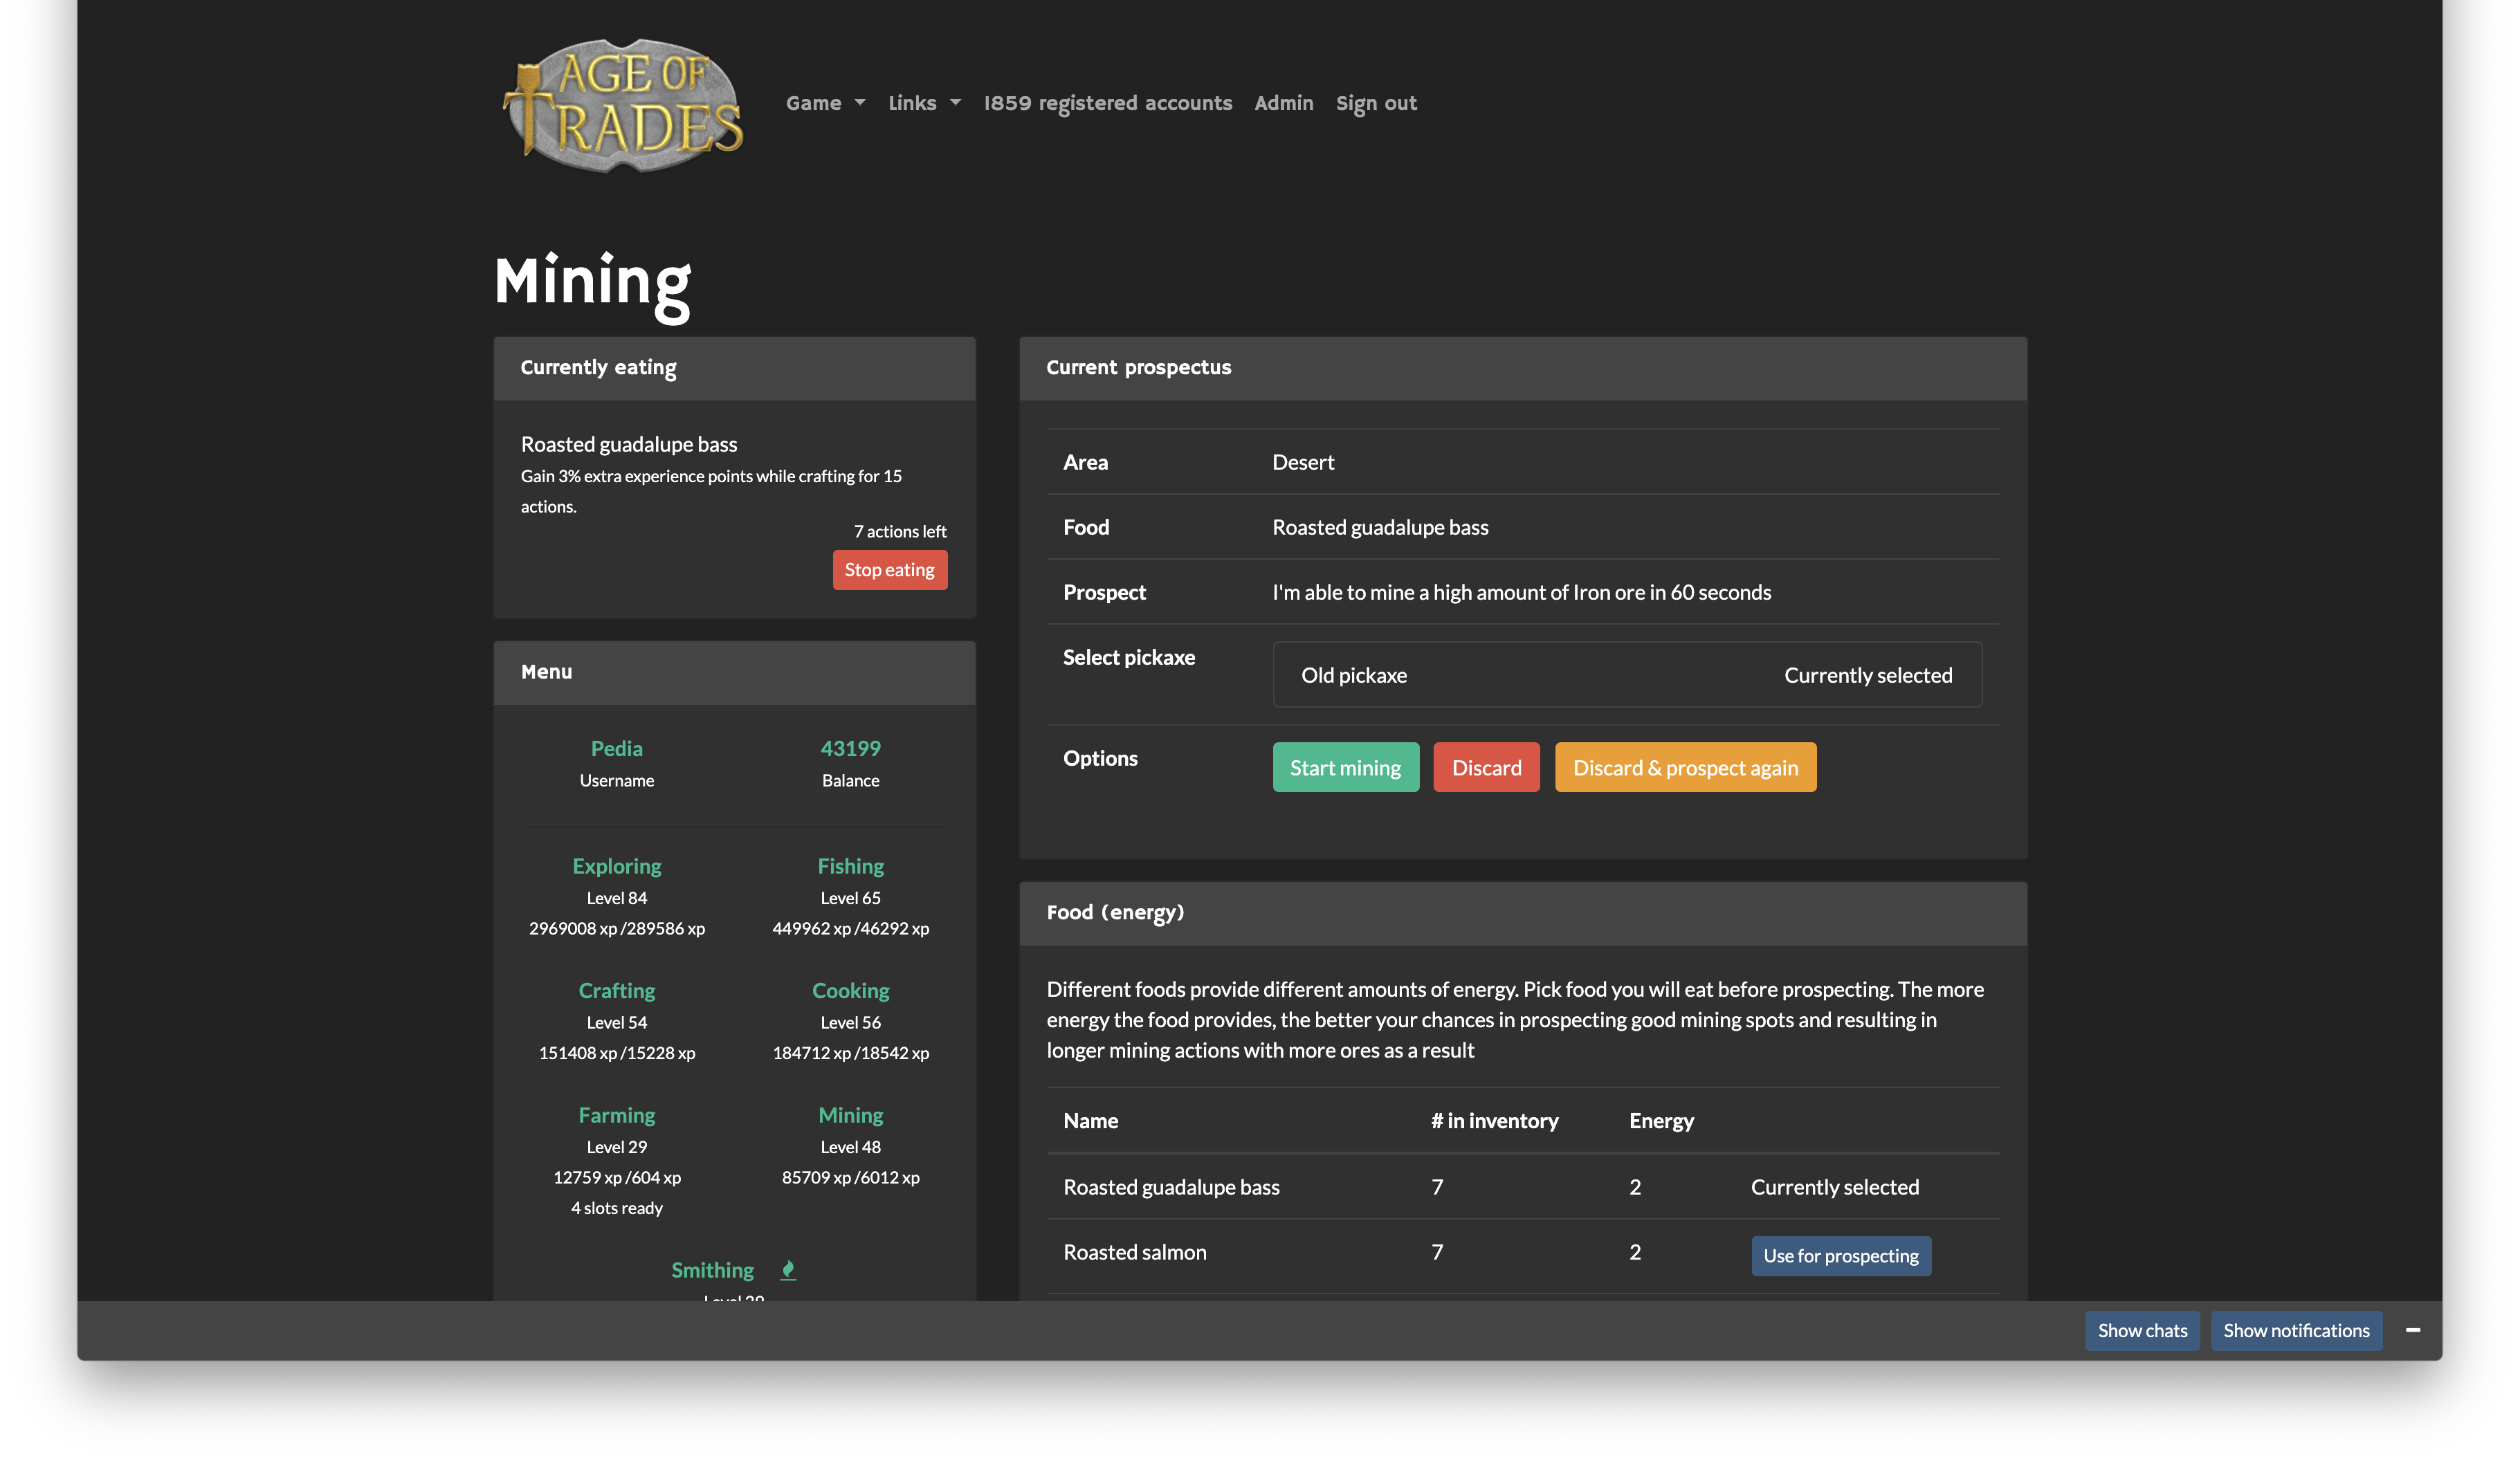Expand the Links dropdown
This screenshot has height=1463, width=2520.
(923, 102)
